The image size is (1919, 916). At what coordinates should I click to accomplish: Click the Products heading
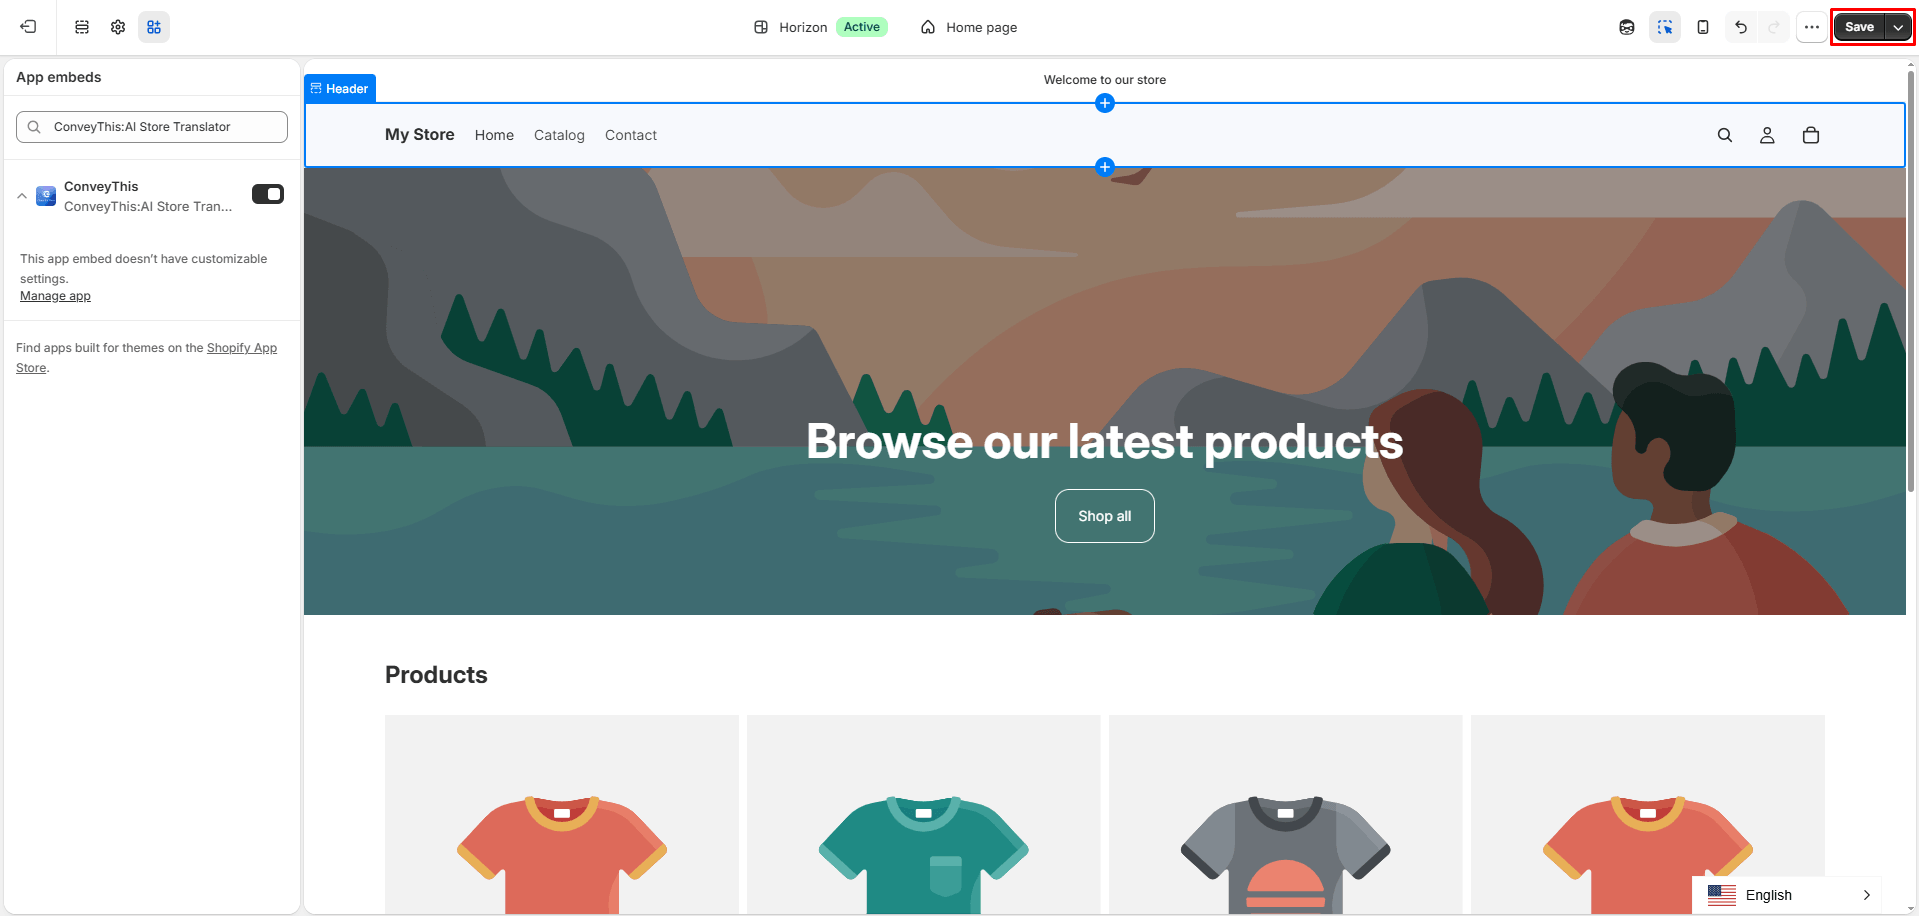436,675
